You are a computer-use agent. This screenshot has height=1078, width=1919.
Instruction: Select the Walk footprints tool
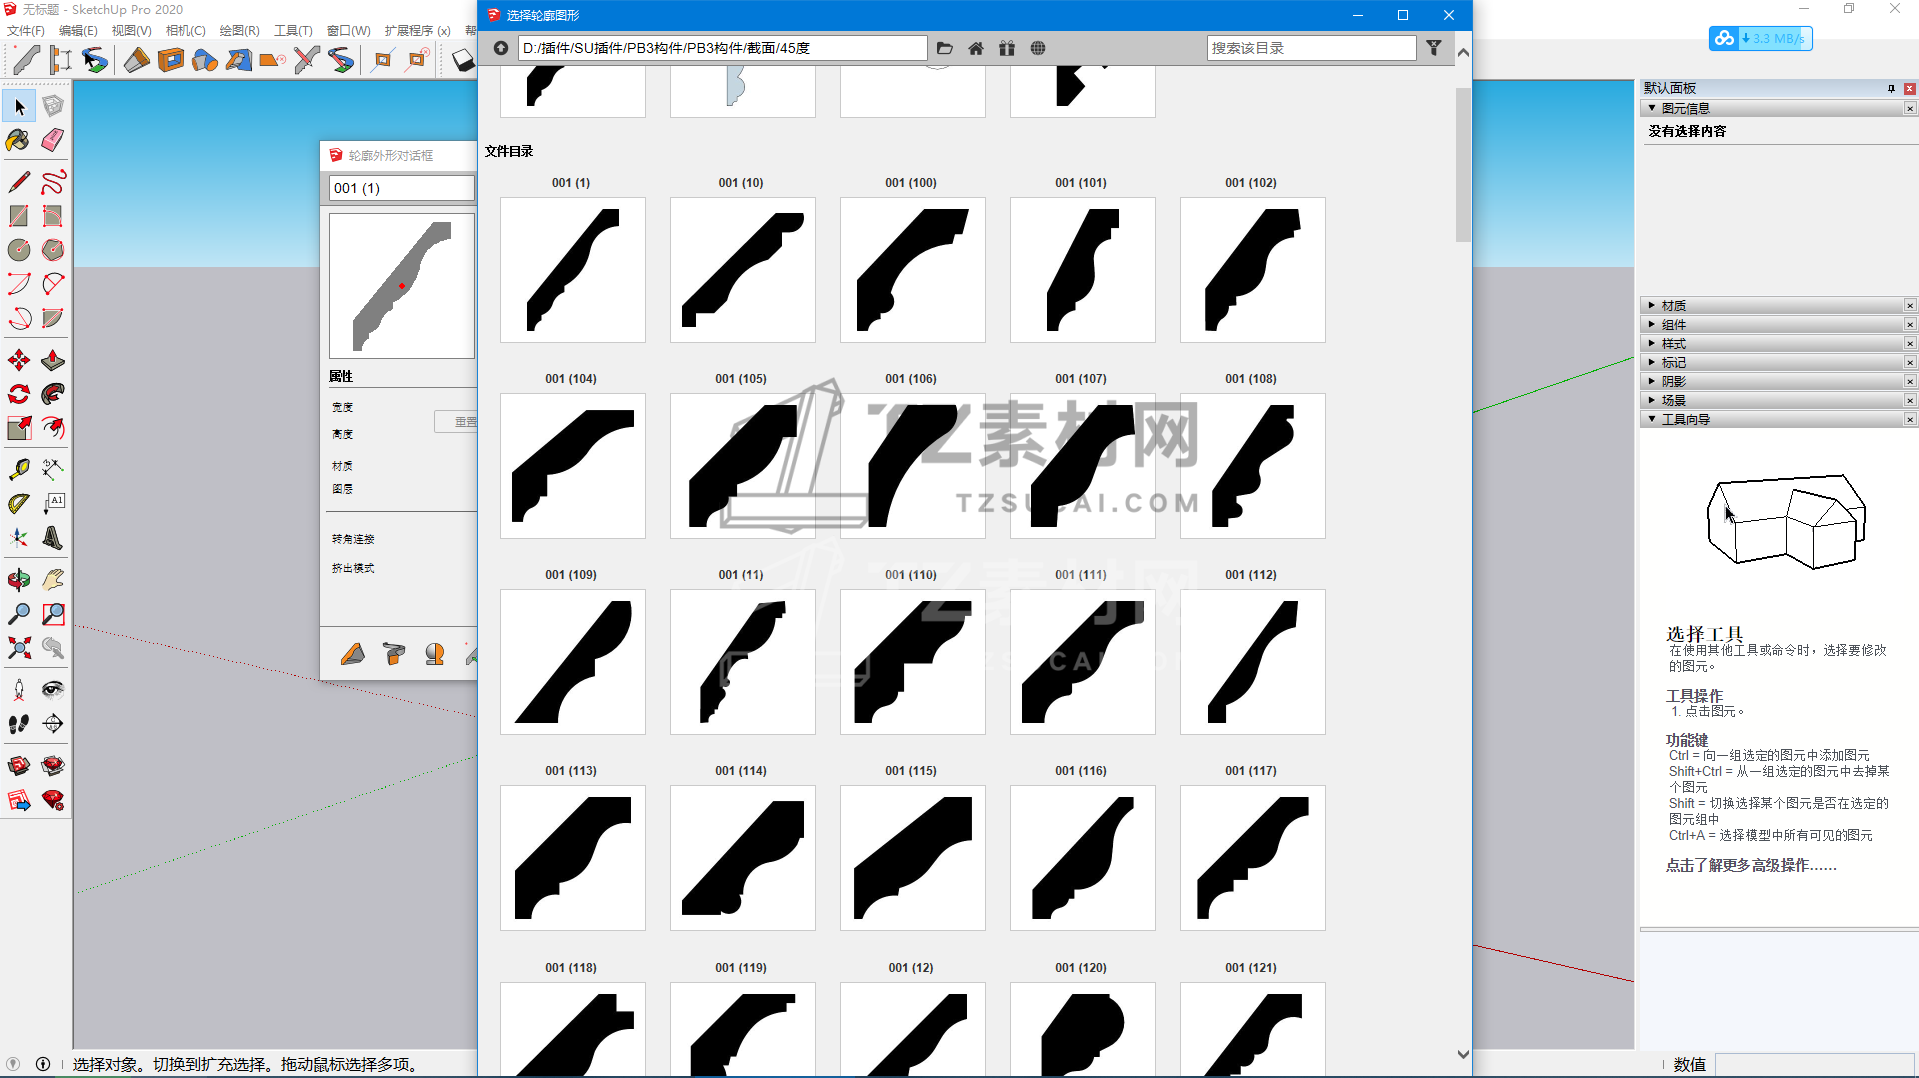[x=19, y=723]
